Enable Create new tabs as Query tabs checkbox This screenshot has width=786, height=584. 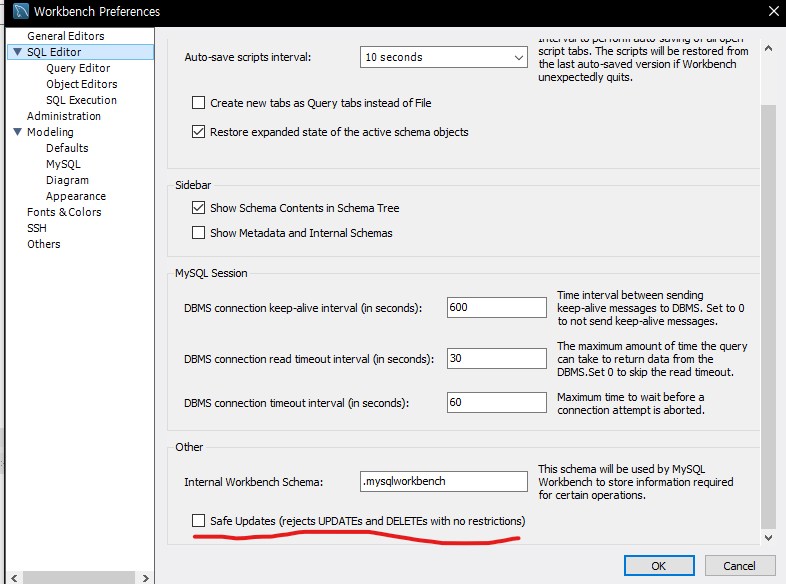click(x=199, y=103)
